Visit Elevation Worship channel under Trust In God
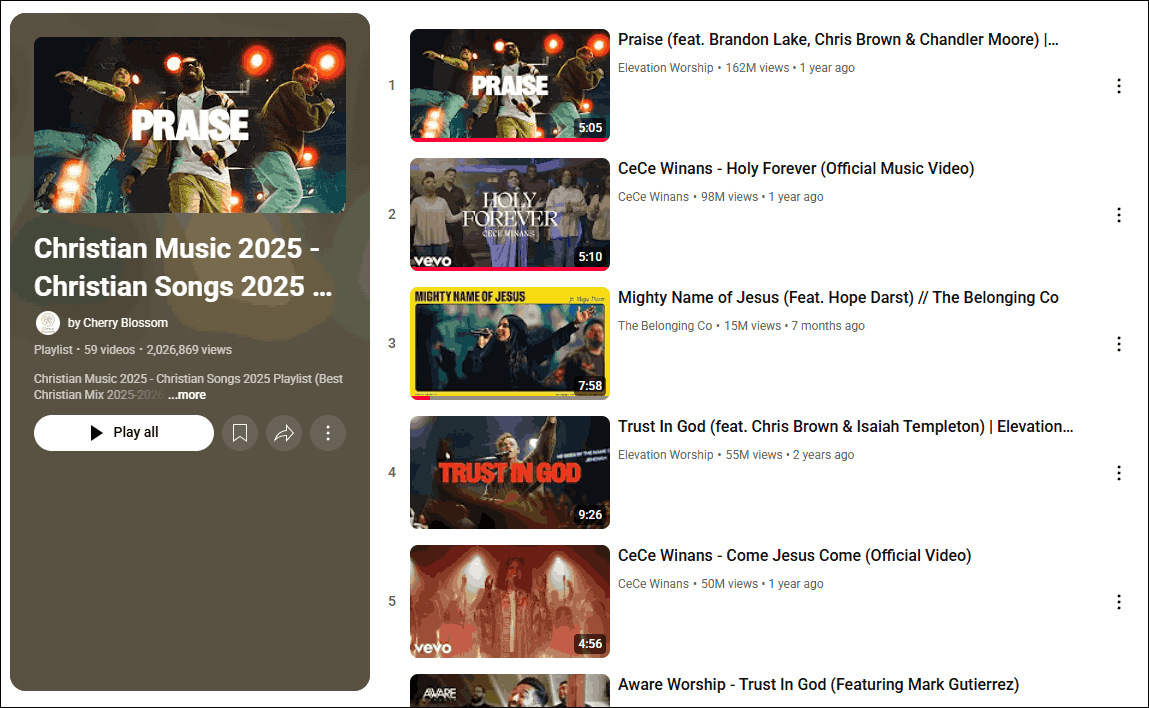The width and height of the screenshot is (1149, 708). [x=665, y=455]
